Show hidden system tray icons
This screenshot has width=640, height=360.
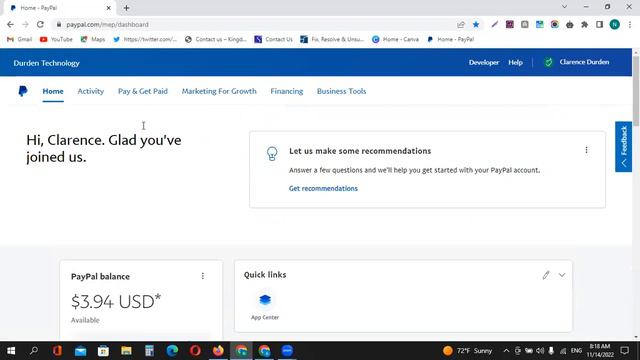point(506,351)
